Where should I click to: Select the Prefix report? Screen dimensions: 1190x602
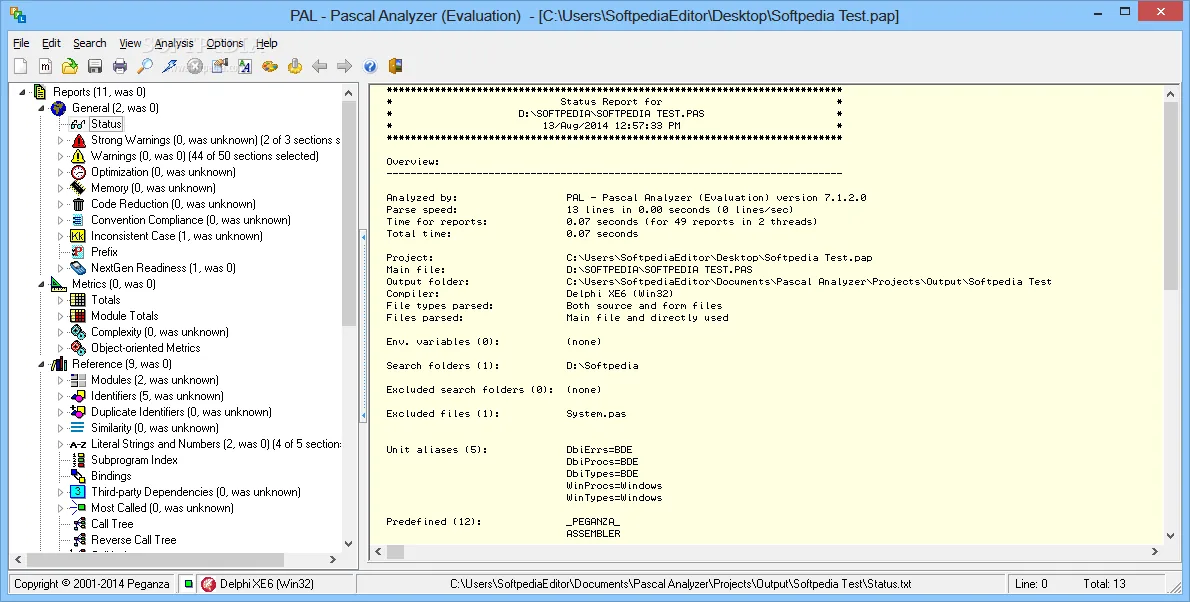tap(104, 252)
